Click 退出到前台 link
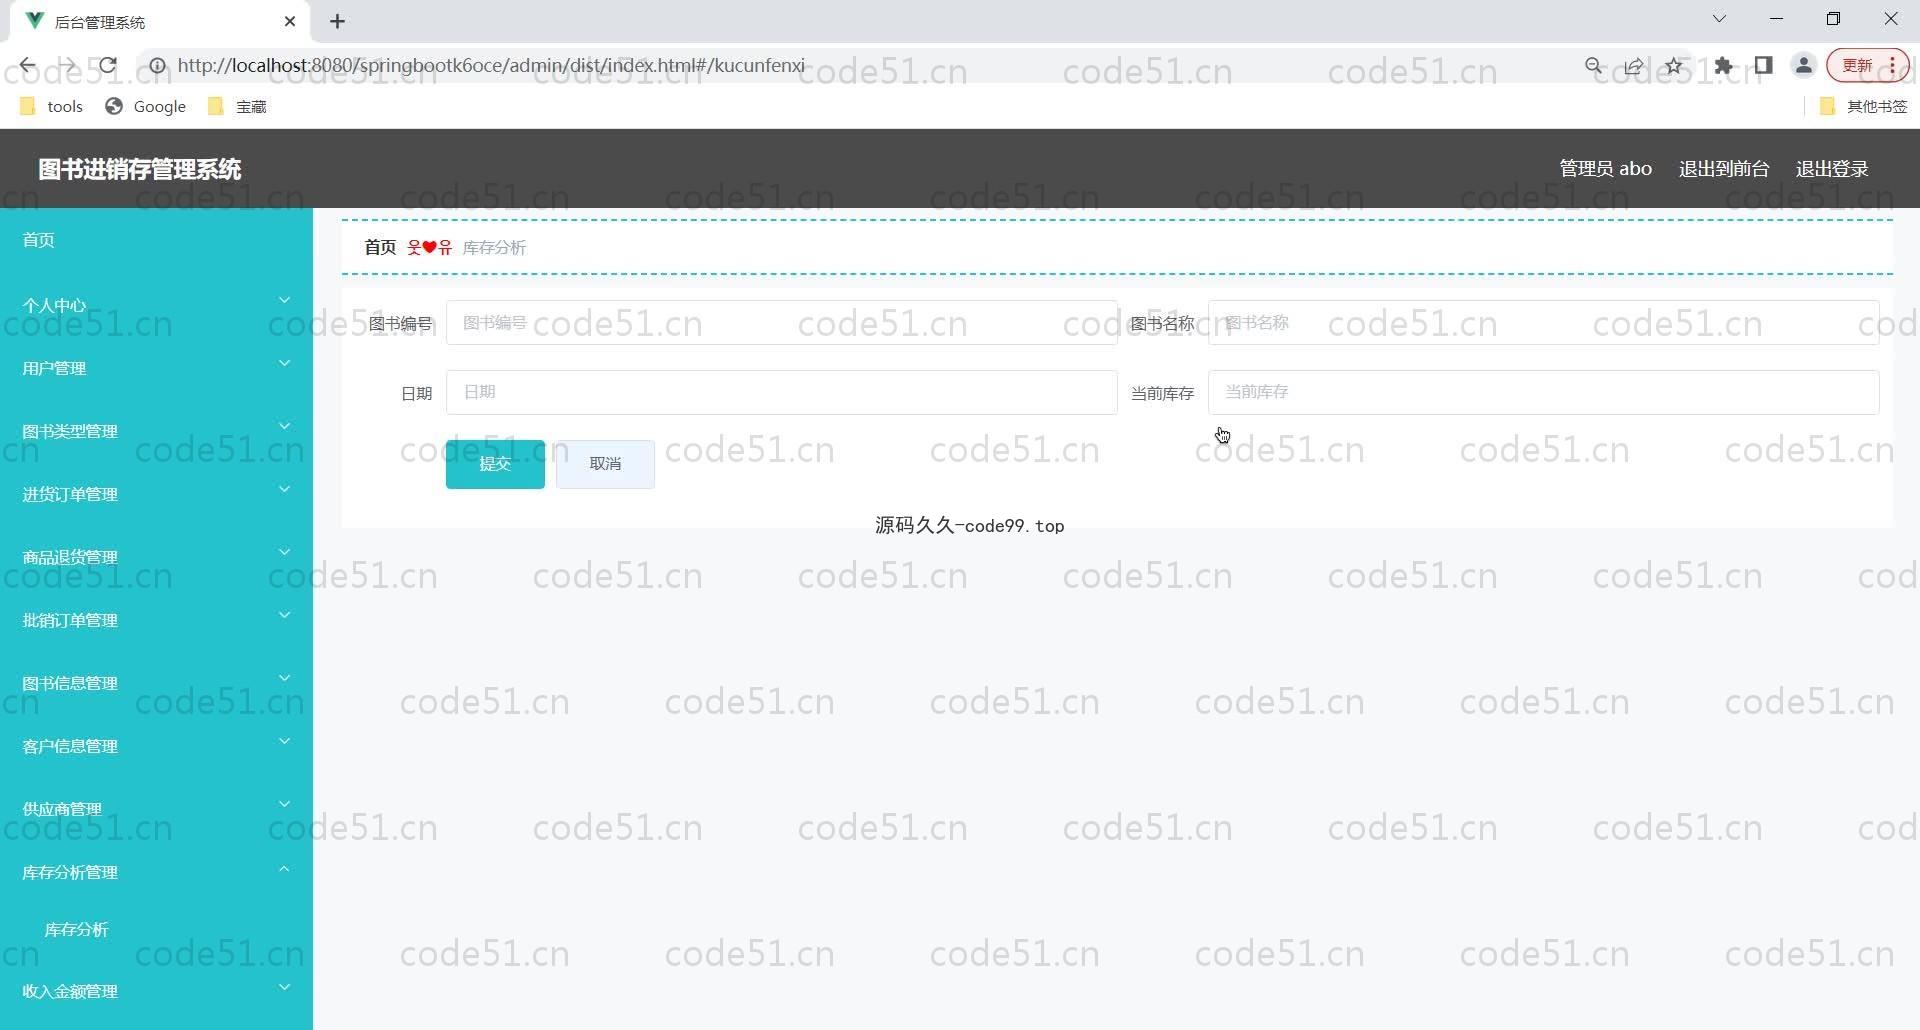1920x1030 pixels. click(x=1724, y=169)
